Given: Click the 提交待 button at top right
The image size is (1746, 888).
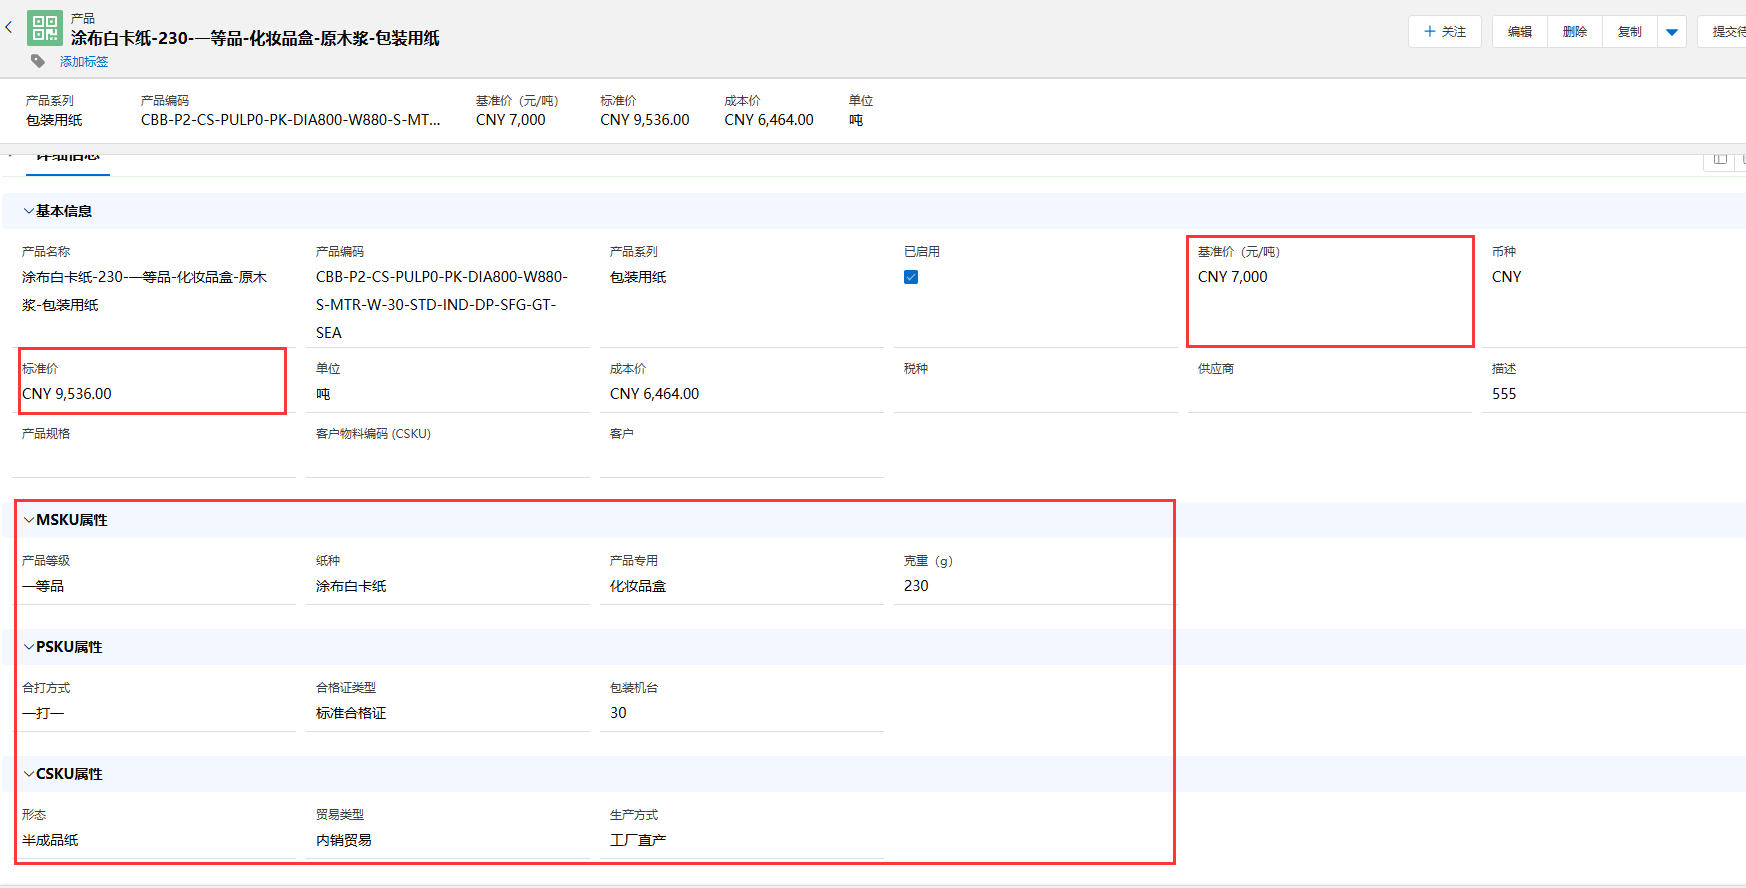Looking at the screenshot, I should coord(1726,32).
